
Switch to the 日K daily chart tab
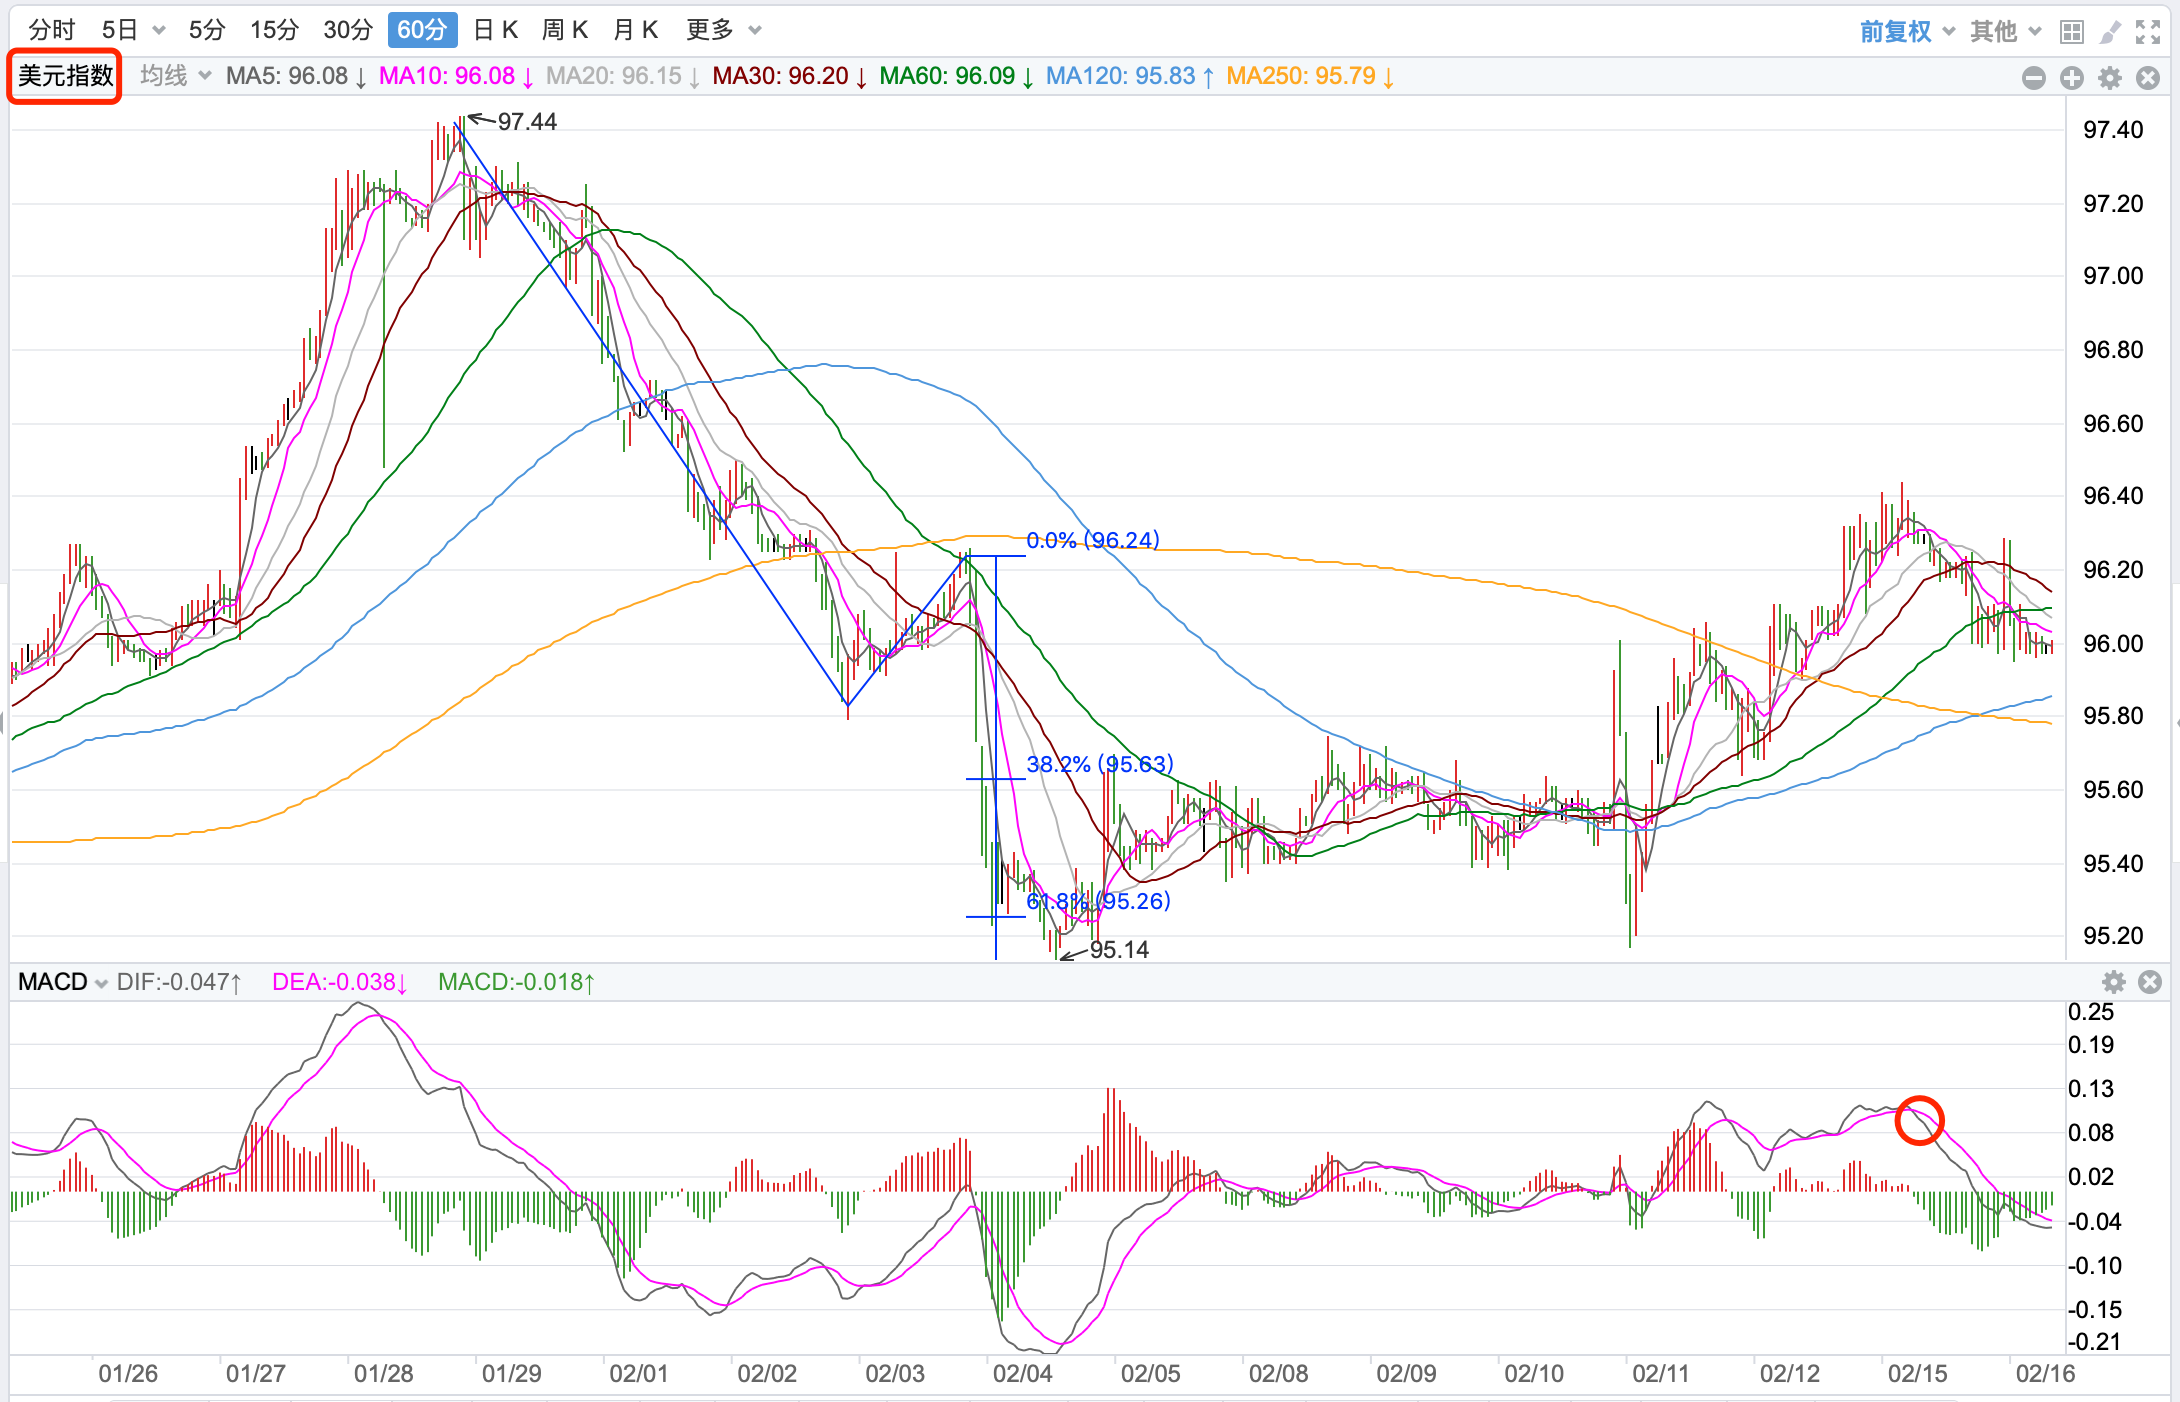(x=495, y=30)
